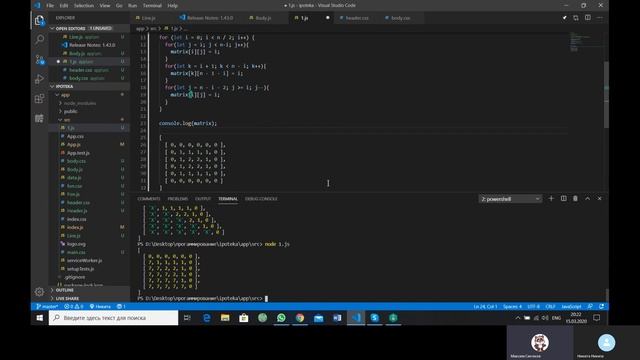This screenshot has height=360, width=640.
Task: Switch to the Problems panel tab
Action: [178, 199]
